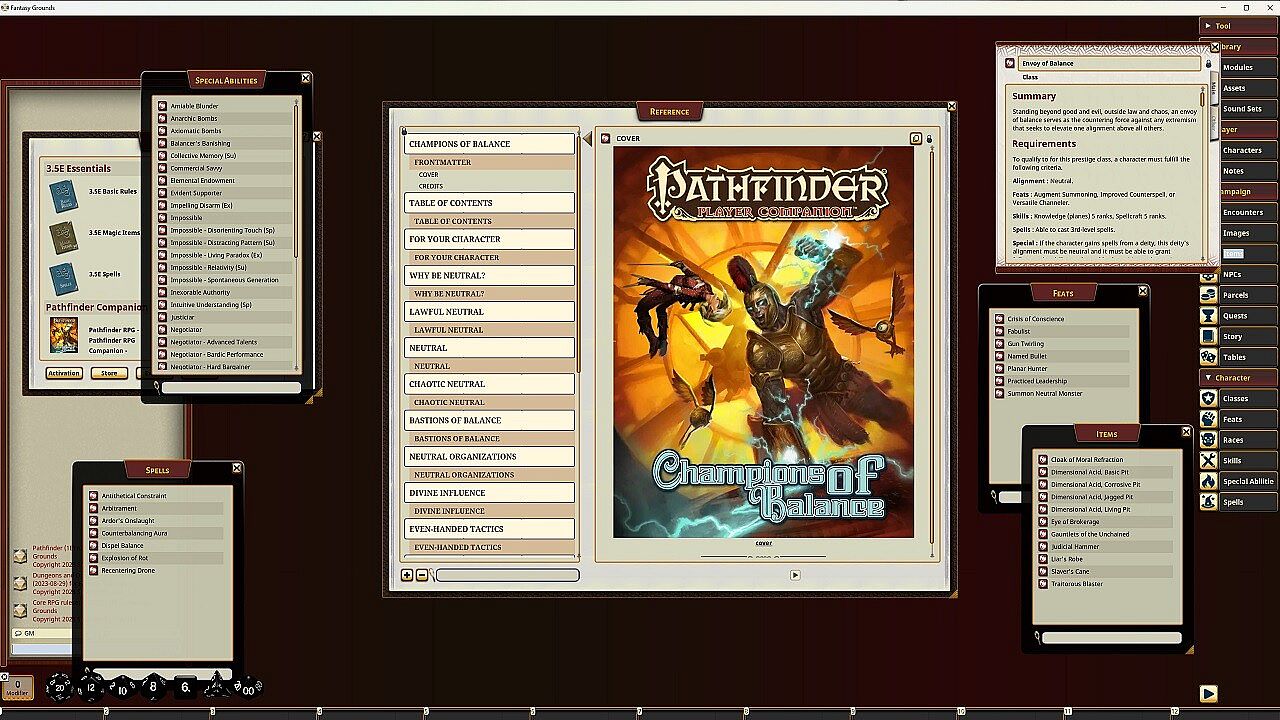Open the Even-Handed Tactics chapter
This screenshot has width=1280, height=720.
coord(489,529)
